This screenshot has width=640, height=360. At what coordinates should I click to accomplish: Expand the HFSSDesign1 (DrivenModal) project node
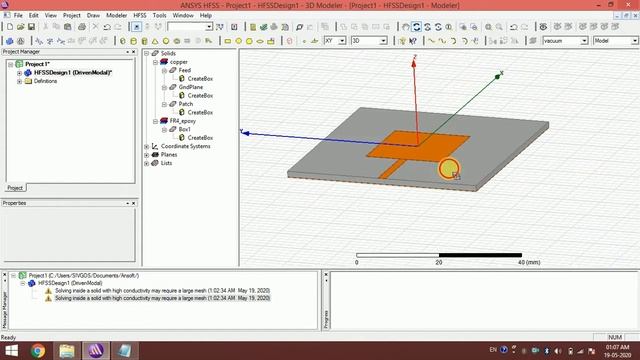click(19, 73)
